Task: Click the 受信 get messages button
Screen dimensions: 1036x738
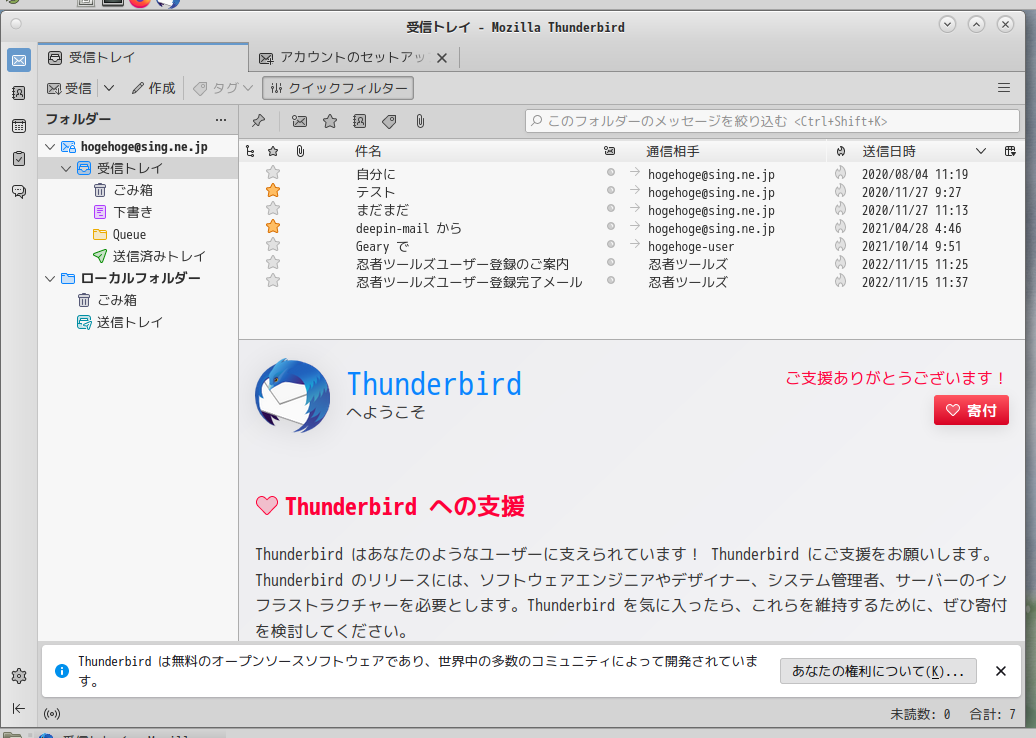Action: pyautogui.click(x=69, y=88)
